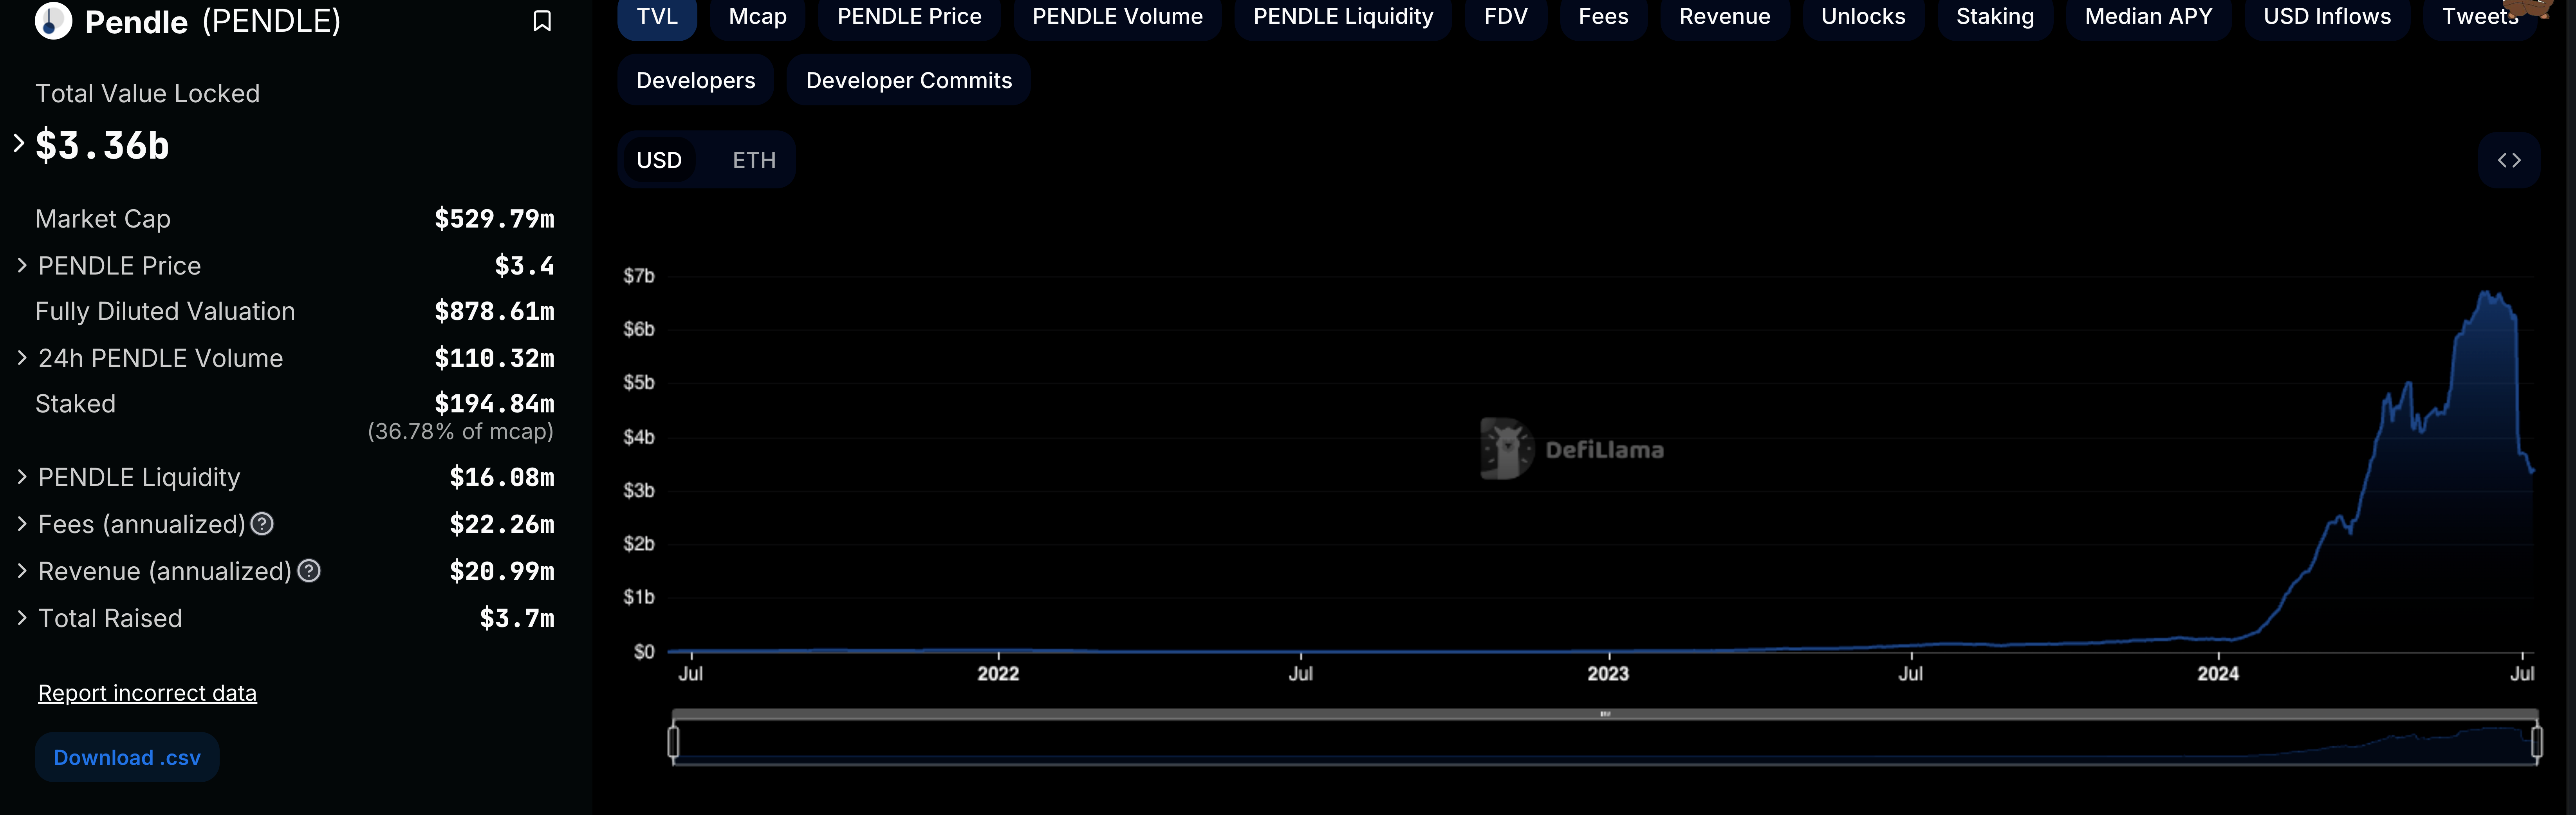
Task: Expand the Revenue (annualized) row
Action: 22,571
